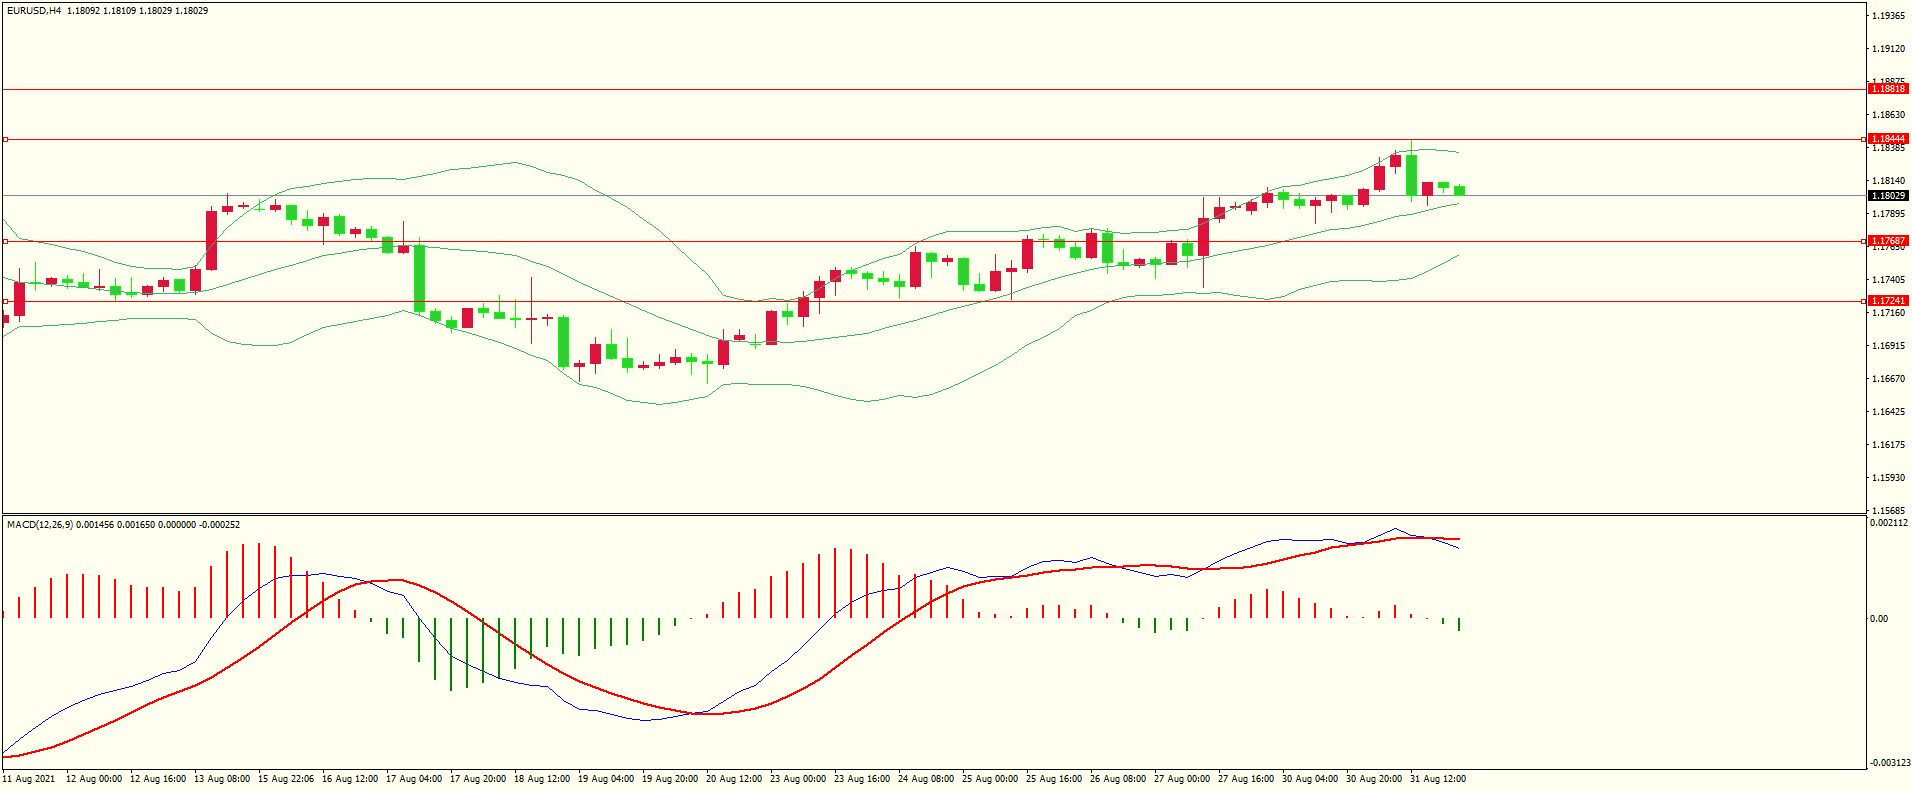The height and width of the screenshot is (790, 1912).
Task: Click the 25 Aug 16:00 time label
Action: 1054,779
